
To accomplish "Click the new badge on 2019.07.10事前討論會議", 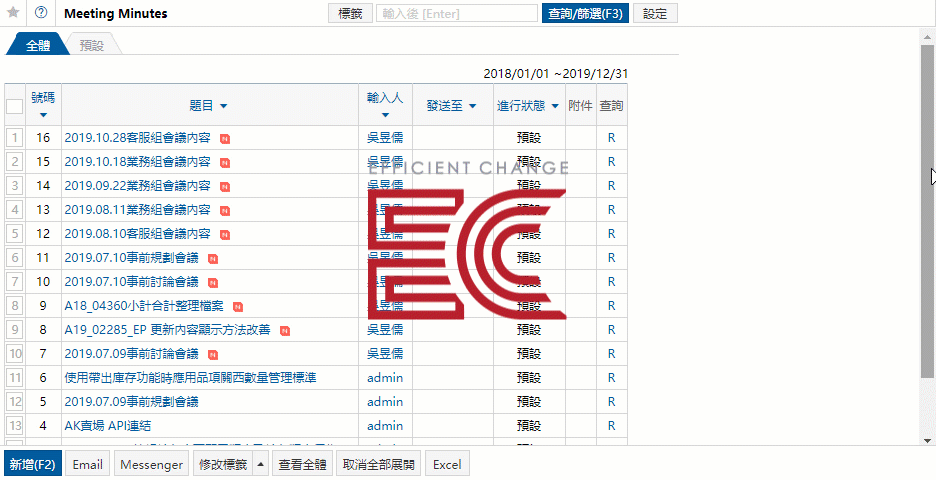I will pos(213,283).
